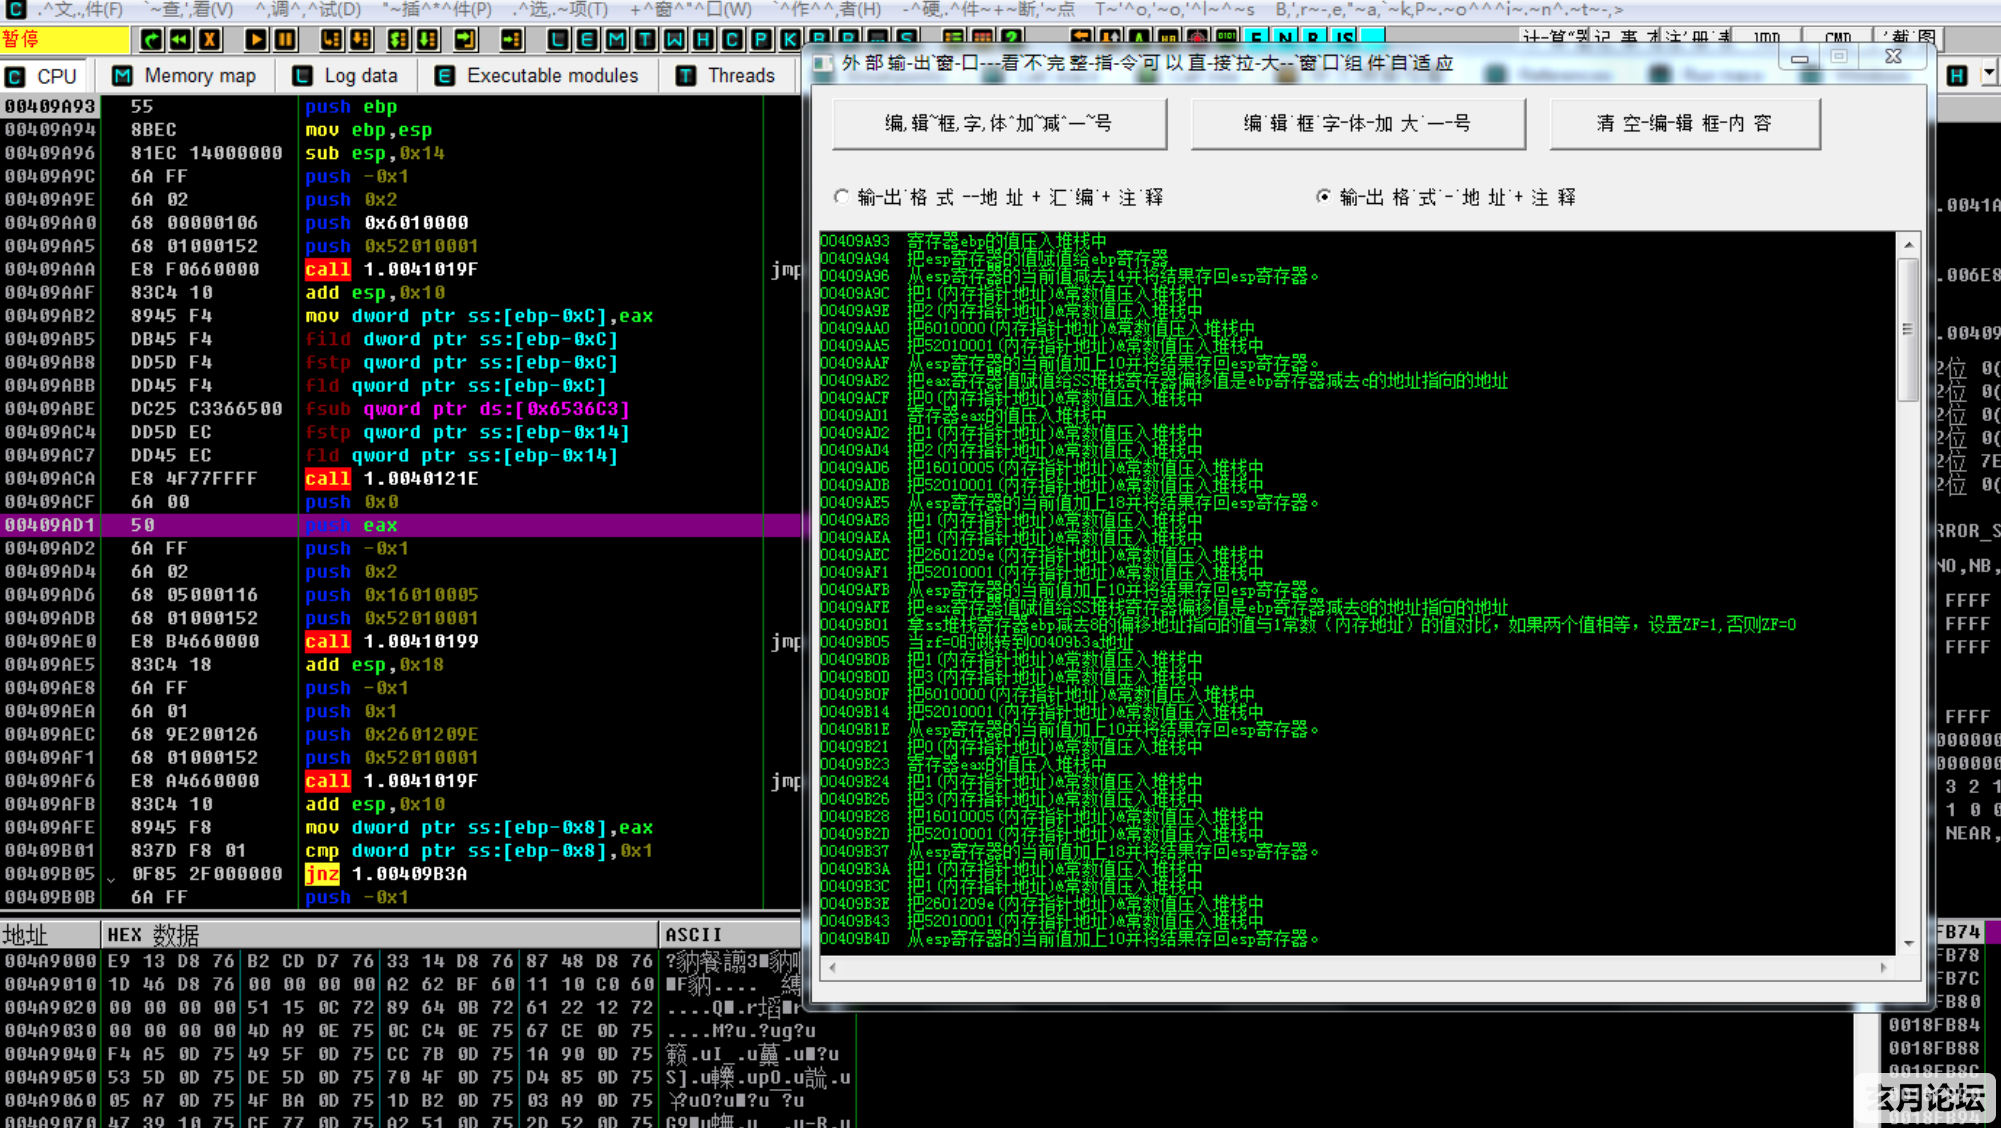Click the increase edit box font size button
This screenshot has height=1128, width=2001.
tap(1358, 124)
